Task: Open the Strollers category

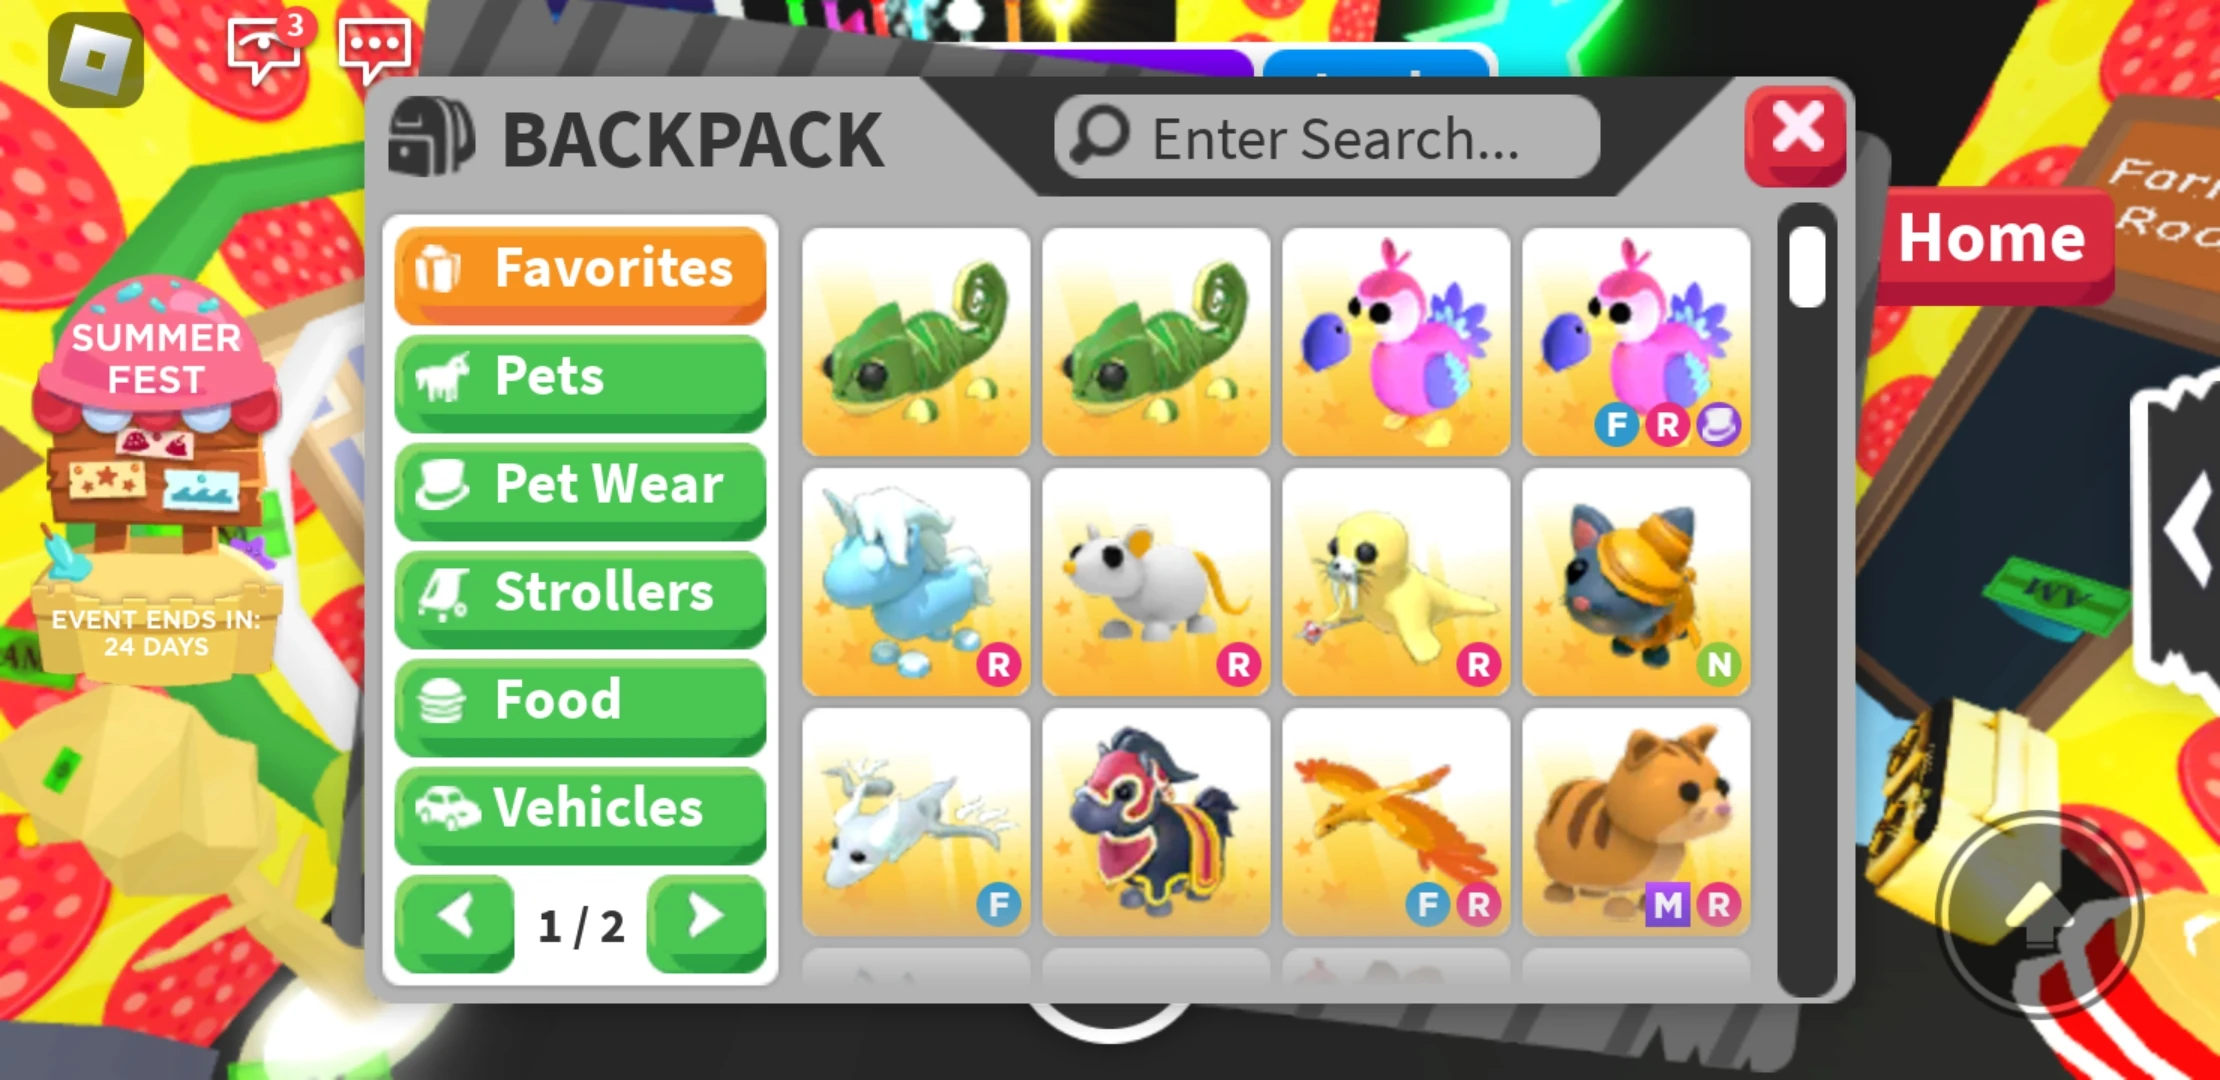Action: coord(580,598)
